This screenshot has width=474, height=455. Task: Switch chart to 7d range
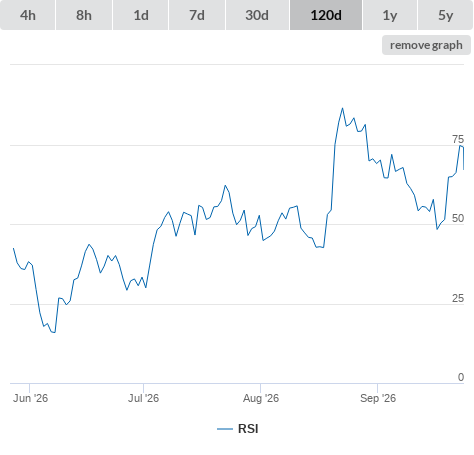(x=197, y=15)
